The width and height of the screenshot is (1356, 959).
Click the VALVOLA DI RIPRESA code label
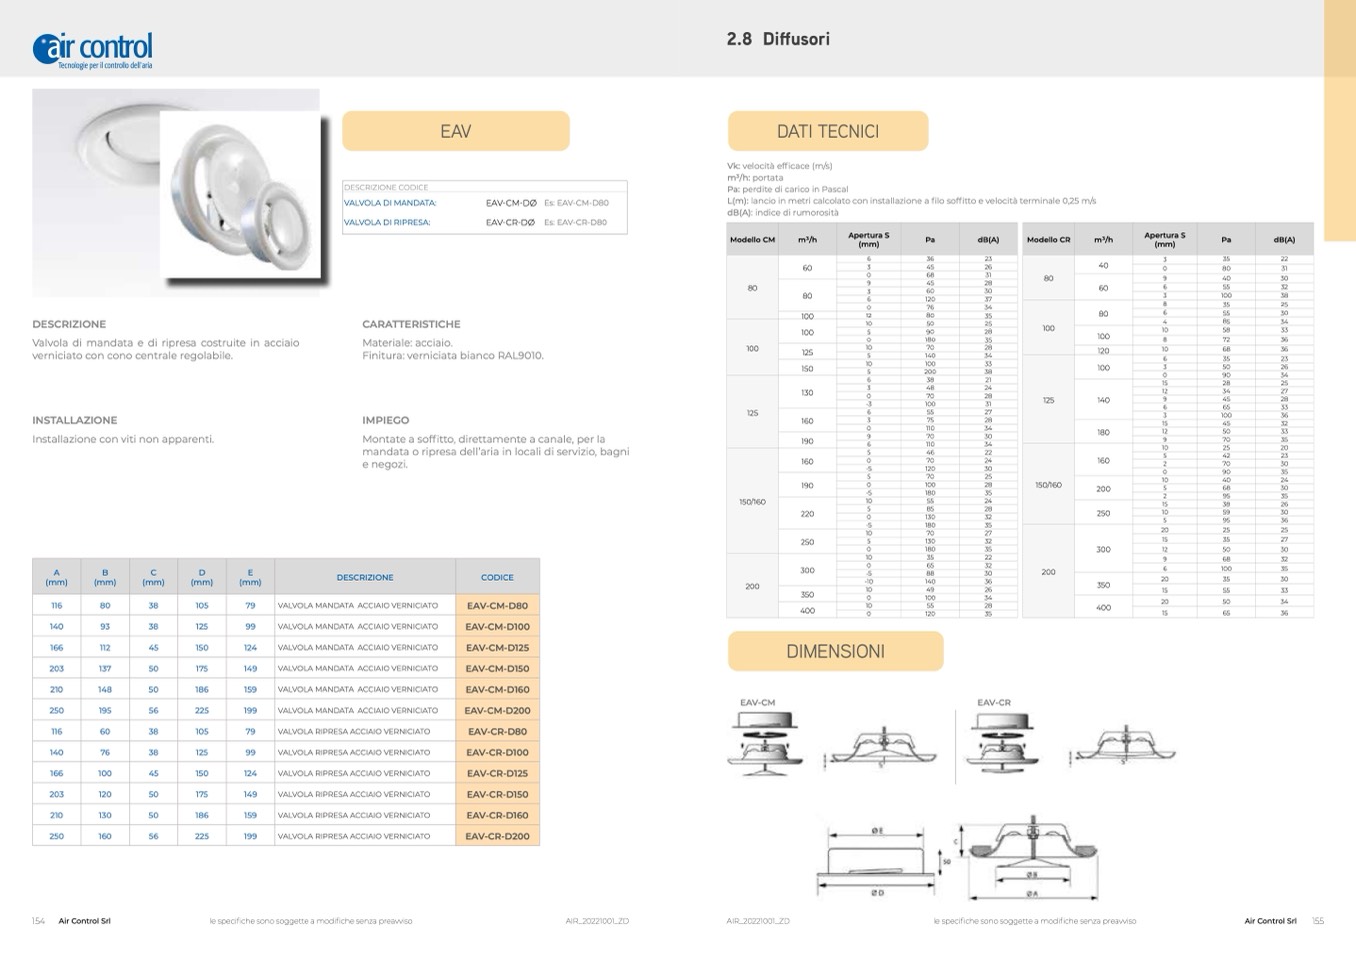(x=387, y=222)
